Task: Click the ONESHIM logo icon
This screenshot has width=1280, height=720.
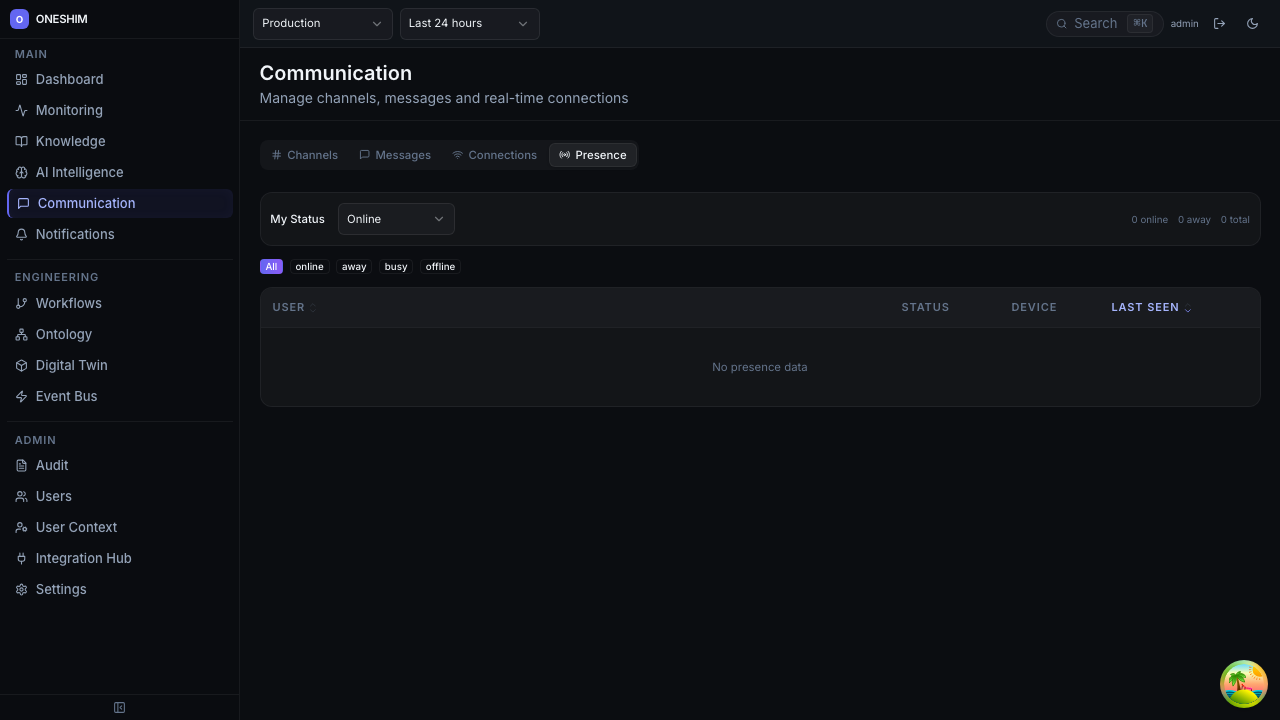Action: point(19,19)
